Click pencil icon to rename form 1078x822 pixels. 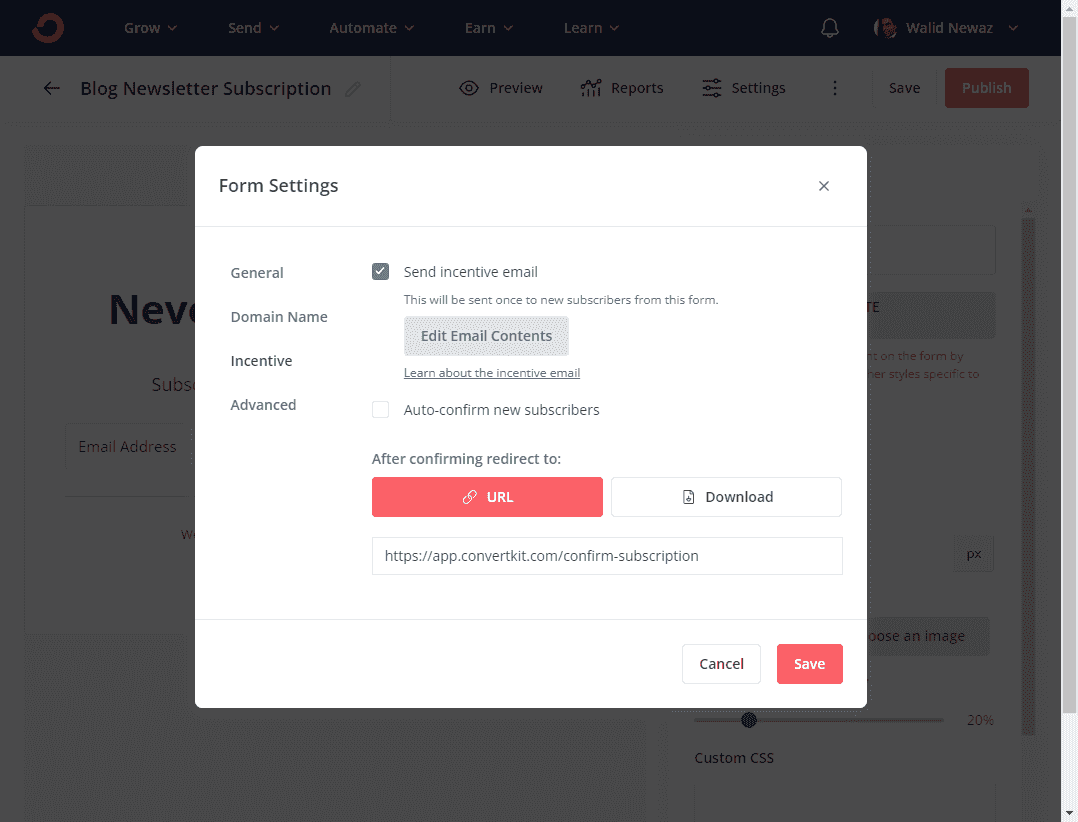click(352, 89)
